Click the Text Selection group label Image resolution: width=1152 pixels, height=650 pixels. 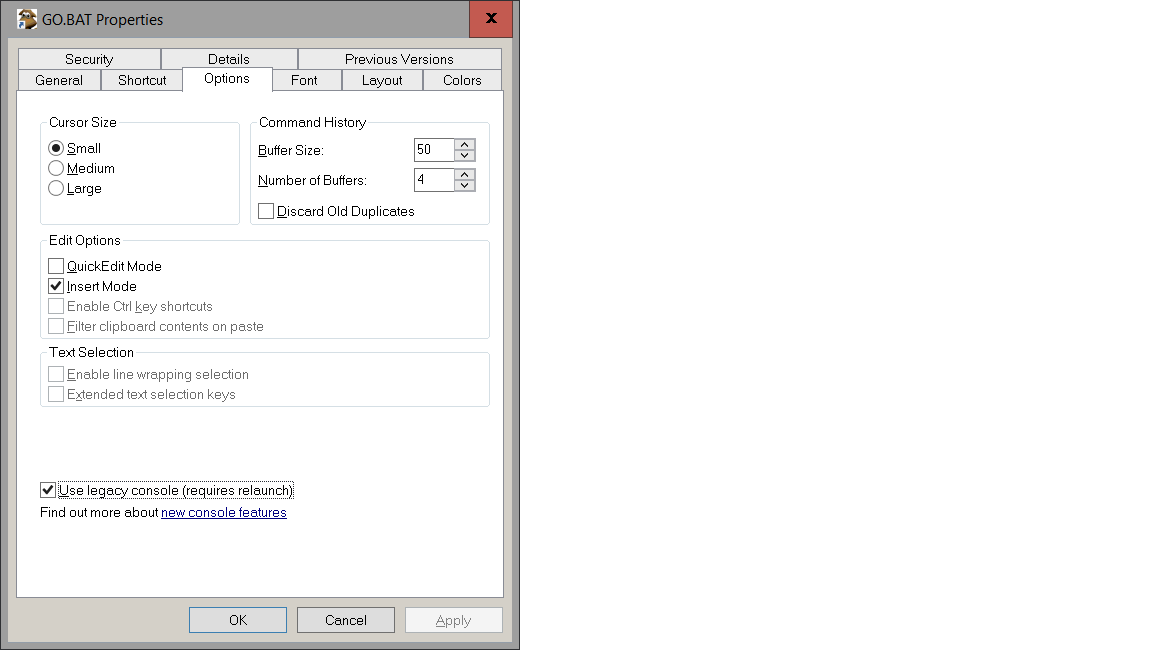click(91, 353)
